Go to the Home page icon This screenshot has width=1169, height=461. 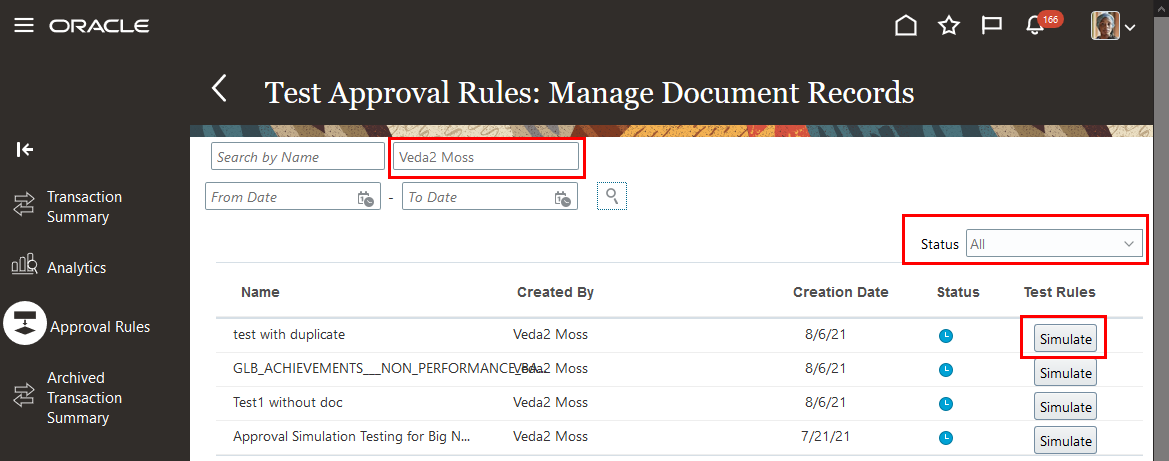(905, 26)
